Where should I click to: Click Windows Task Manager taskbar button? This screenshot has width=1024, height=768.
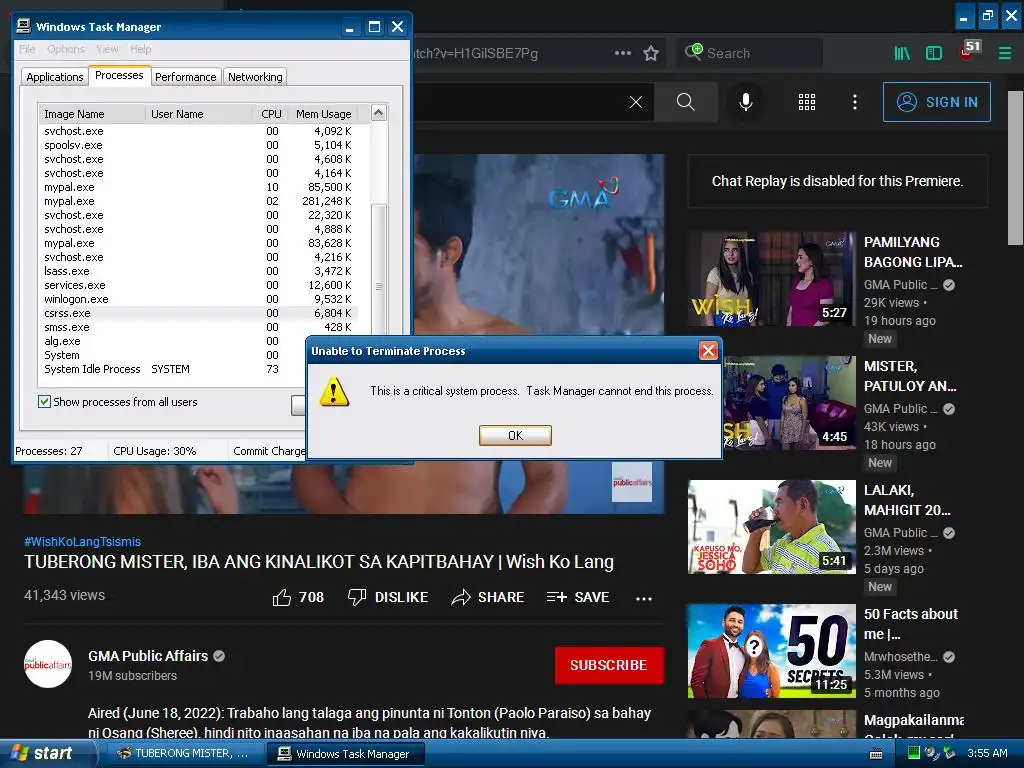point(345,754)
